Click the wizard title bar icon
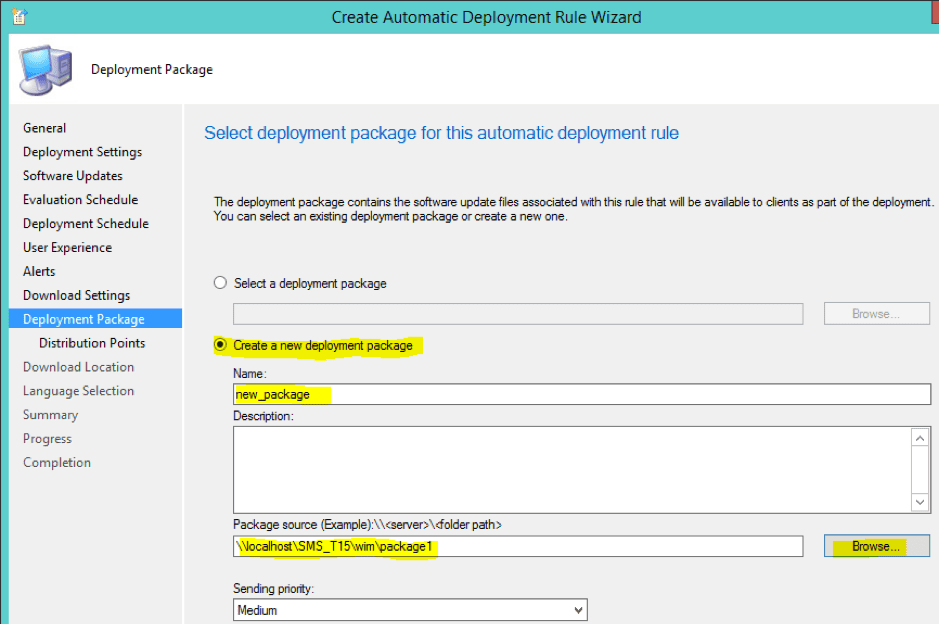The width and height of the screenshot is (939, 624). coord(19,17)
